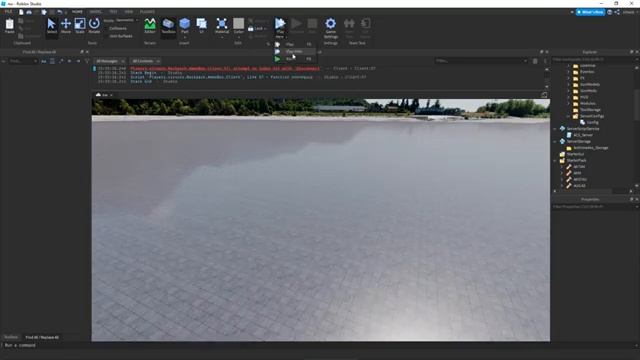Switch to the VIEW ribbon tab
The height and width of the screenshot is (360, 640).
pyautogui.click(x=129, y=12)
